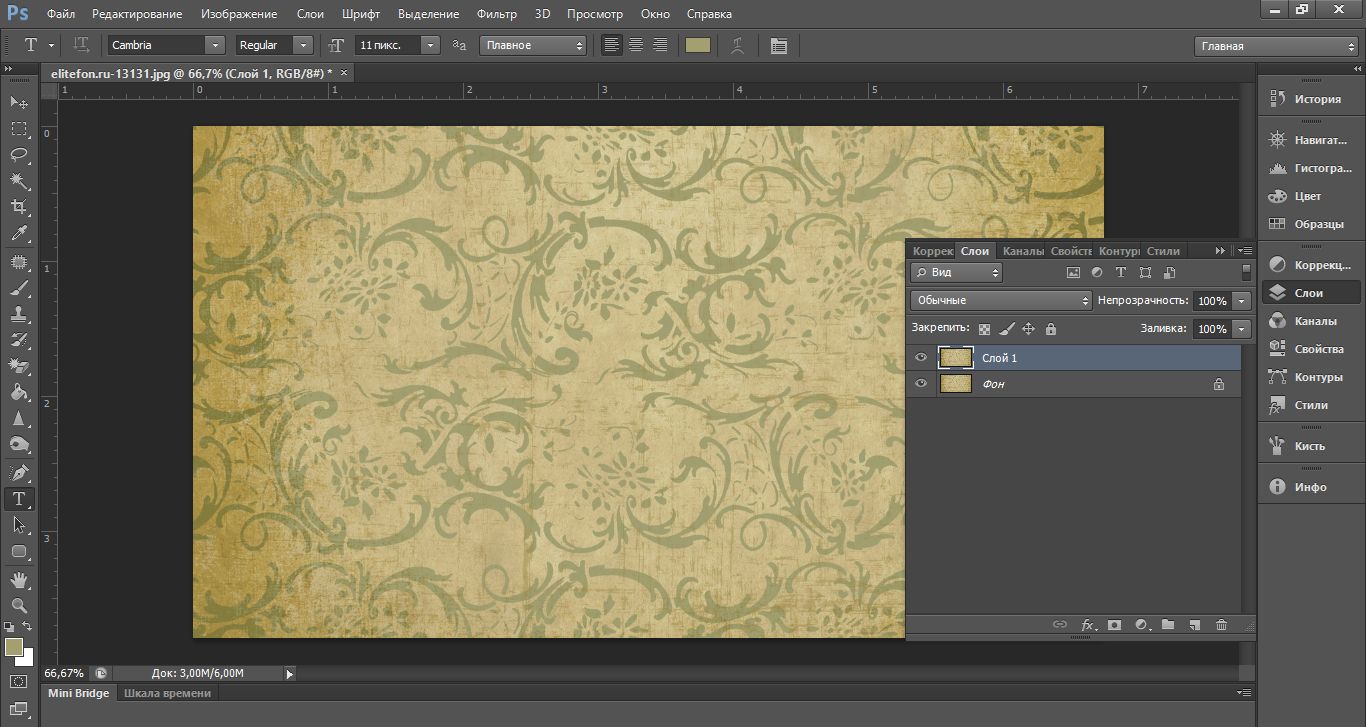Click Add layer style fx icon
The width and height of the screenshot is (1366, 727).
point(1088,625)
